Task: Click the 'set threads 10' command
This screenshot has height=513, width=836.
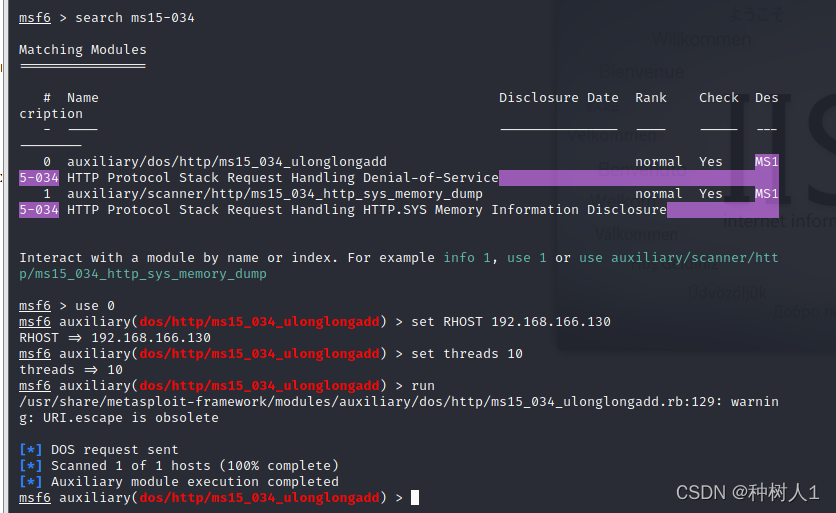Action: click(x=467, y=354)
